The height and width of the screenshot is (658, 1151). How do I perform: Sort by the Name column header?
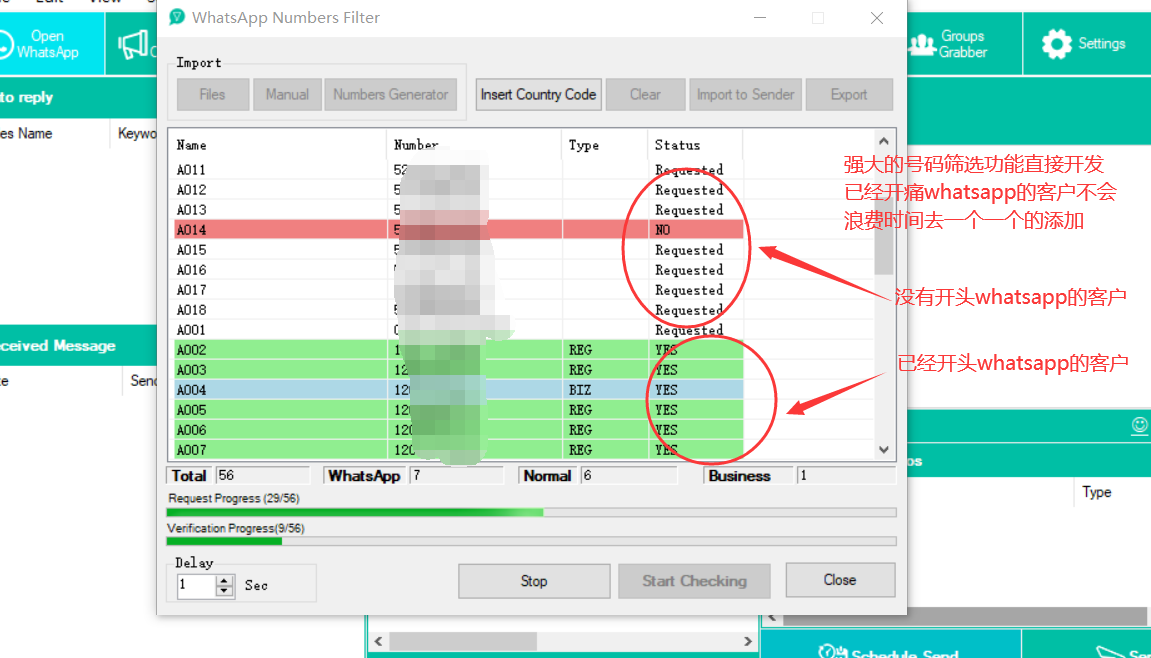280,145
